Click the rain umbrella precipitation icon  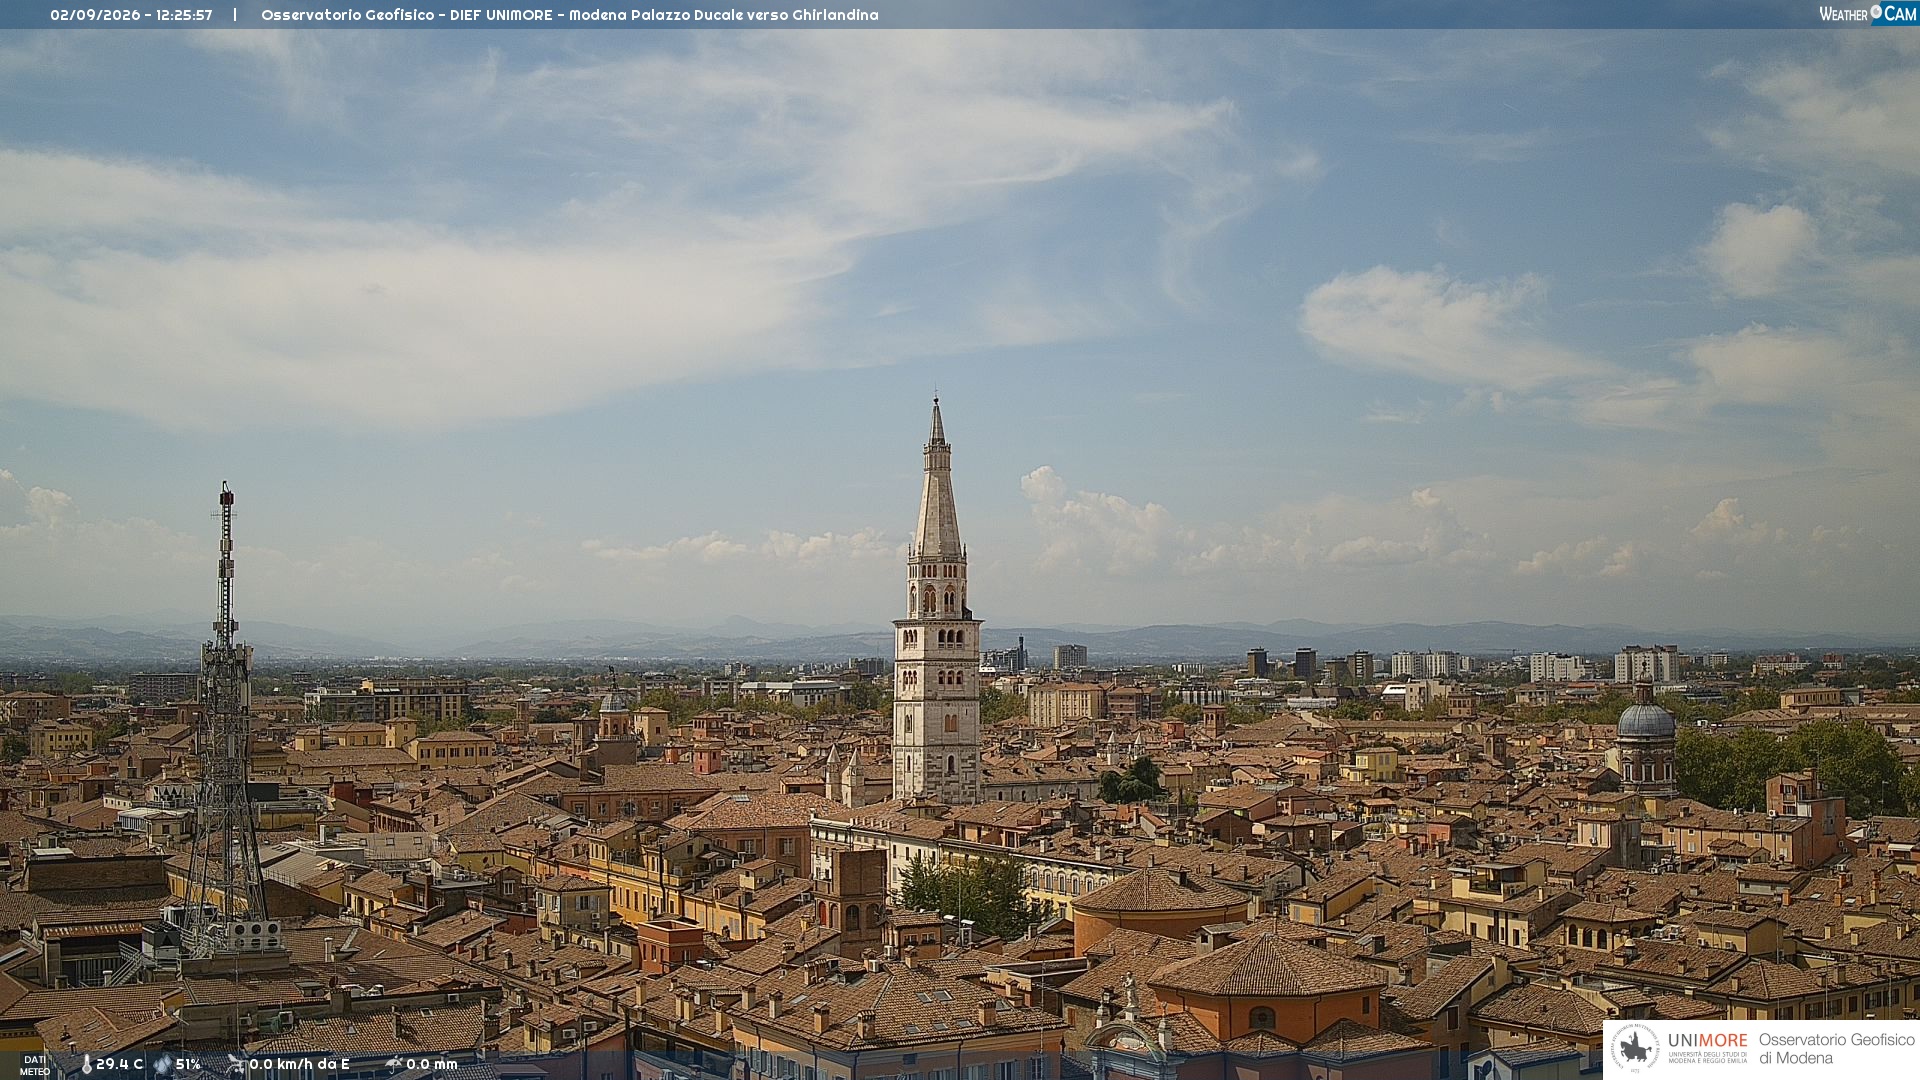tap(394, 1064)
